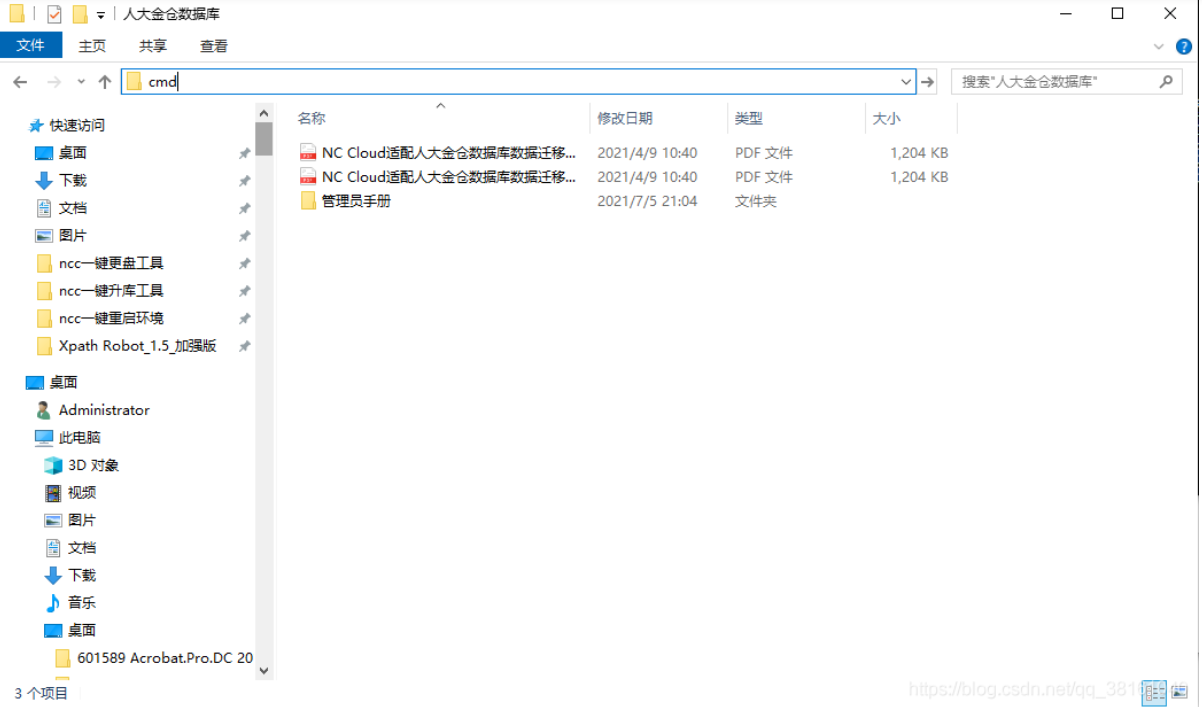
Task: Sort by the 类型 column header
Action: [x=749, y=118]
